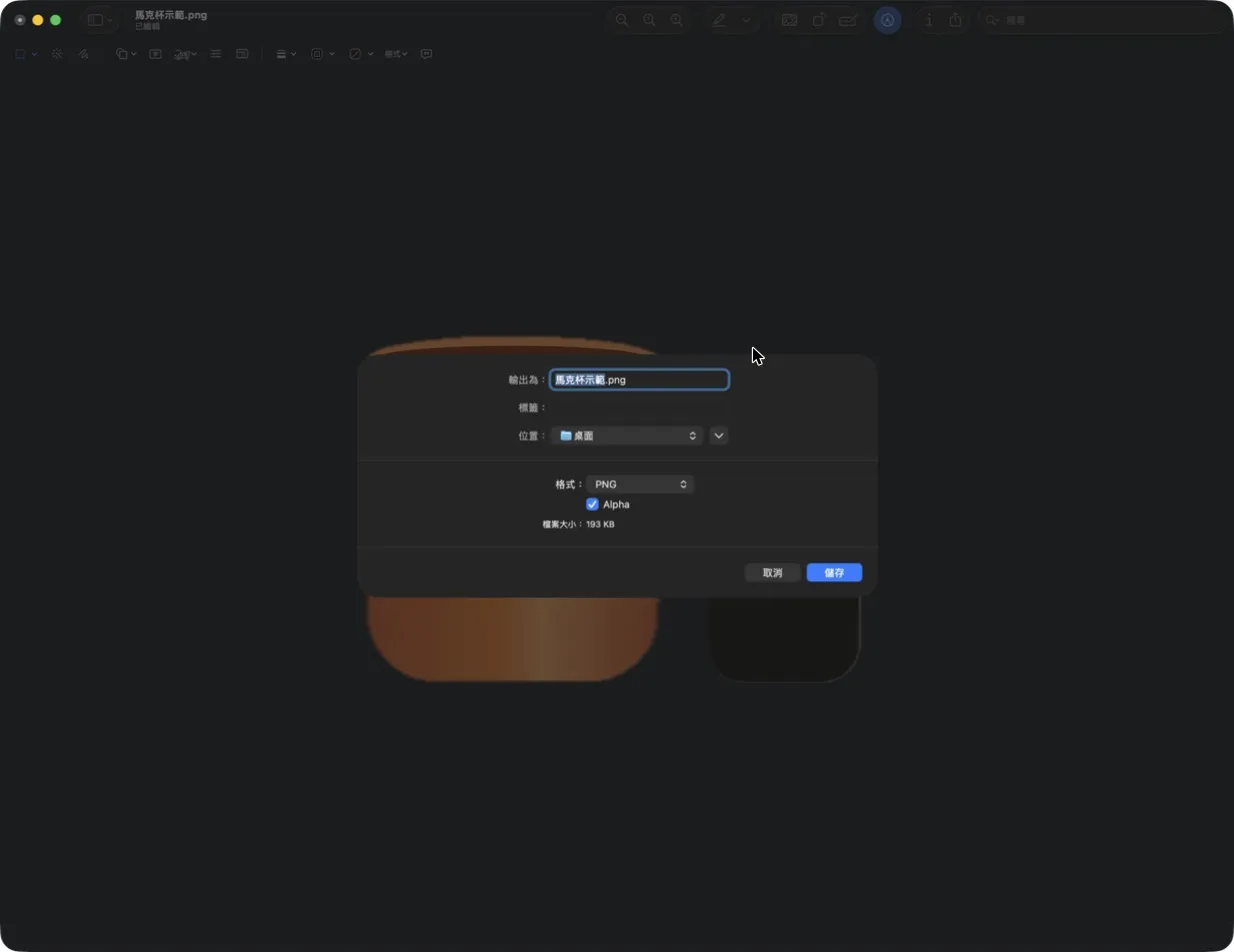Image resolution: width=1234 pixels, height=952 pixels.
Task: Click the Share icon in toolbar
Action: click(x=955, y=20)
